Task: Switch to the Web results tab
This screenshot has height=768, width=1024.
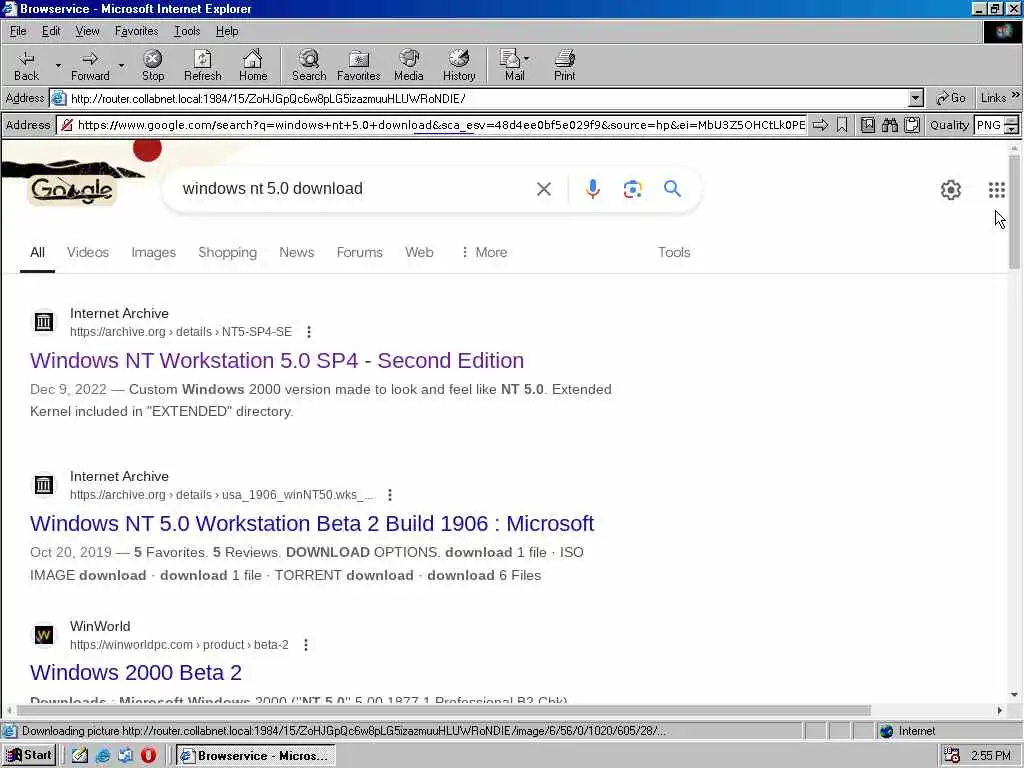Action: tap(419, 252)
